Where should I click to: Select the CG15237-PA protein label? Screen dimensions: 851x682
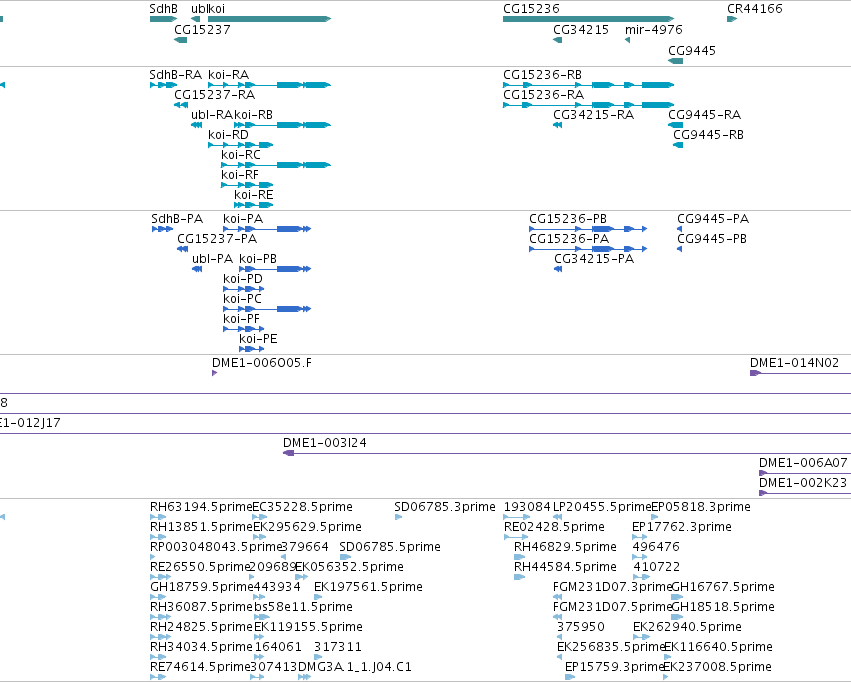point(217,239)
